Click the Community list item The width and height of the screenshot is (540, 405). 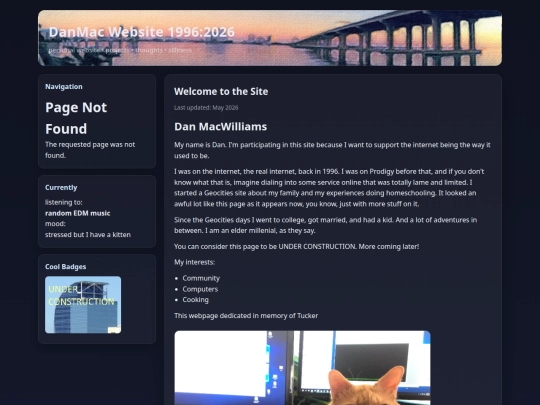[201, 278]
